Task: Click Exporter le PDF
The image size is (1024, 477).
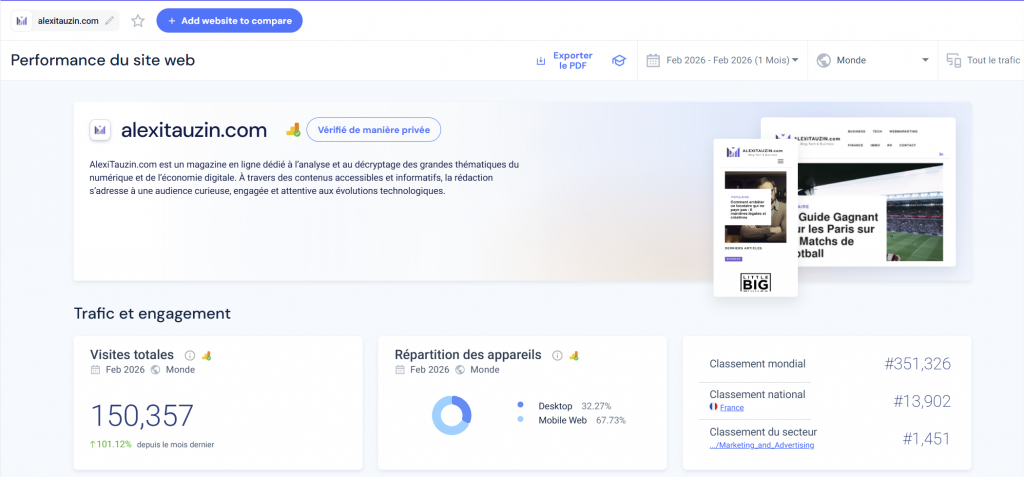Action: point(573,61)
